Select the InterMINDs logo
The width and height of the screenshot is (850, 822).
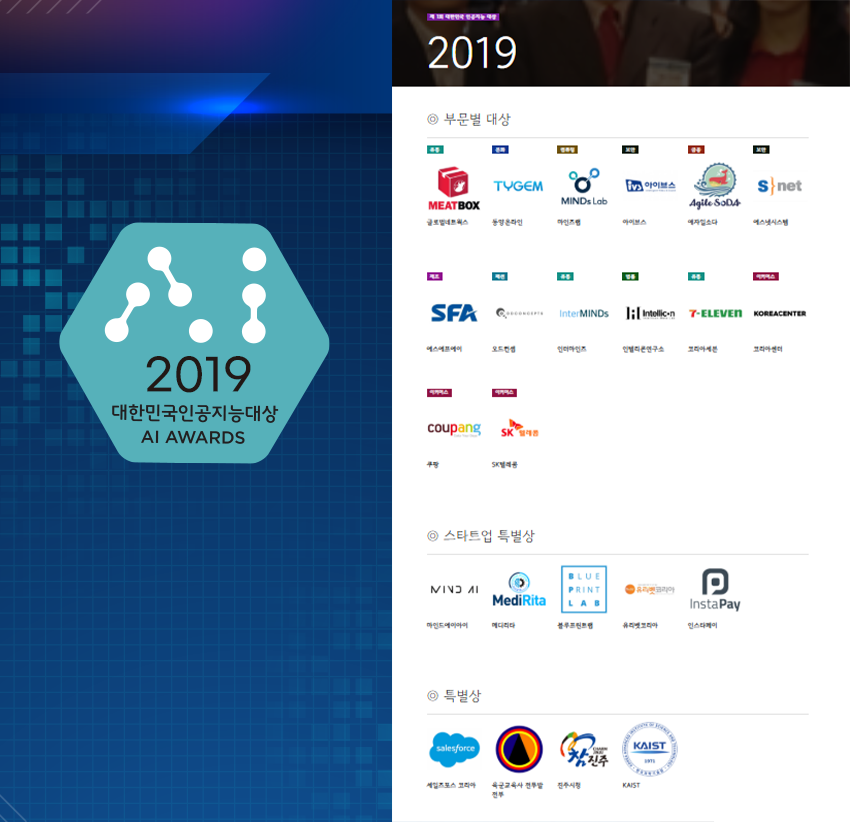tap(583, 313)
